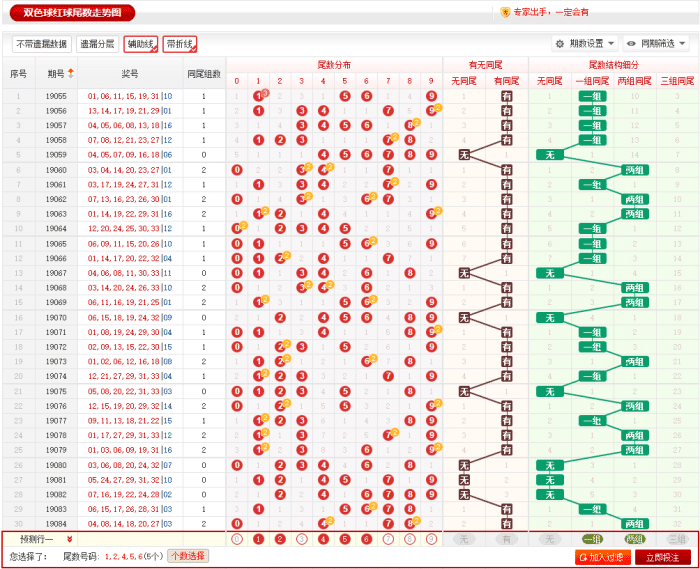Click red ball 0 in row 19060
This screenshot has height=569, width=700.
click(237, 170)
